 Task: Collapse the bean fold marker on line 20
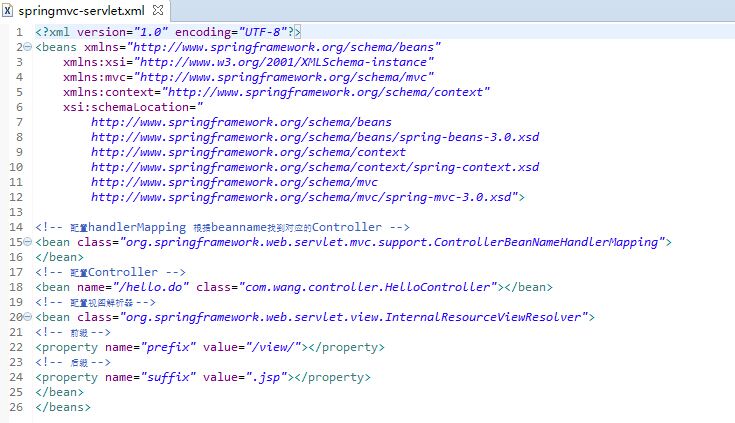click(x=28, y=317)
